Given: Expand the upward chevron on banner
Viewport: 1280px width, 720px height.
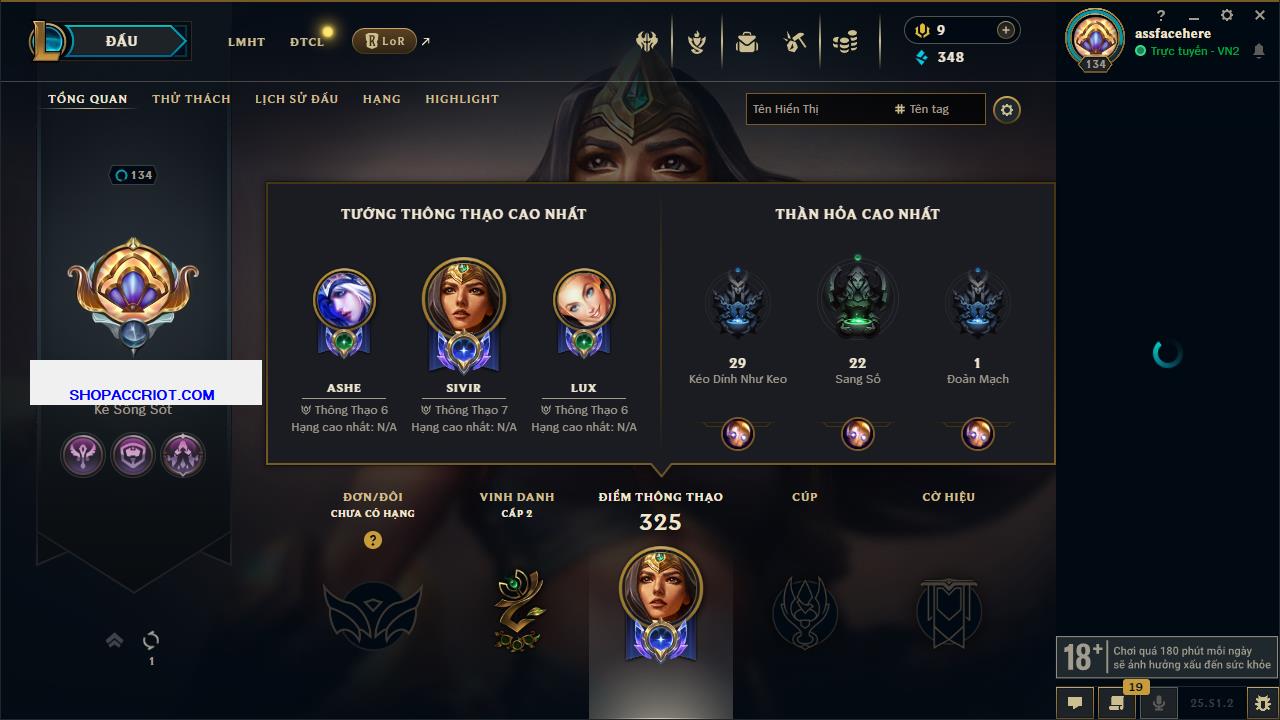Looking at the screenshot, I should point(114,640).
